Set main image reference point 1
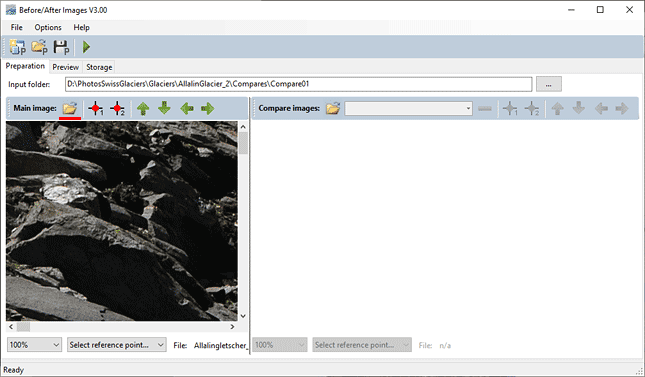This screenshot has width=645, height=377. [95, 109]
